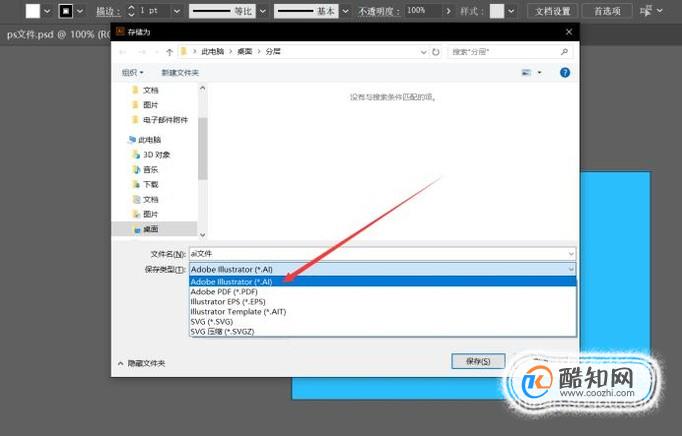Screen dimensions: 682x436
Task: Click the stroke weight stepper arrows
Action: 131,11
